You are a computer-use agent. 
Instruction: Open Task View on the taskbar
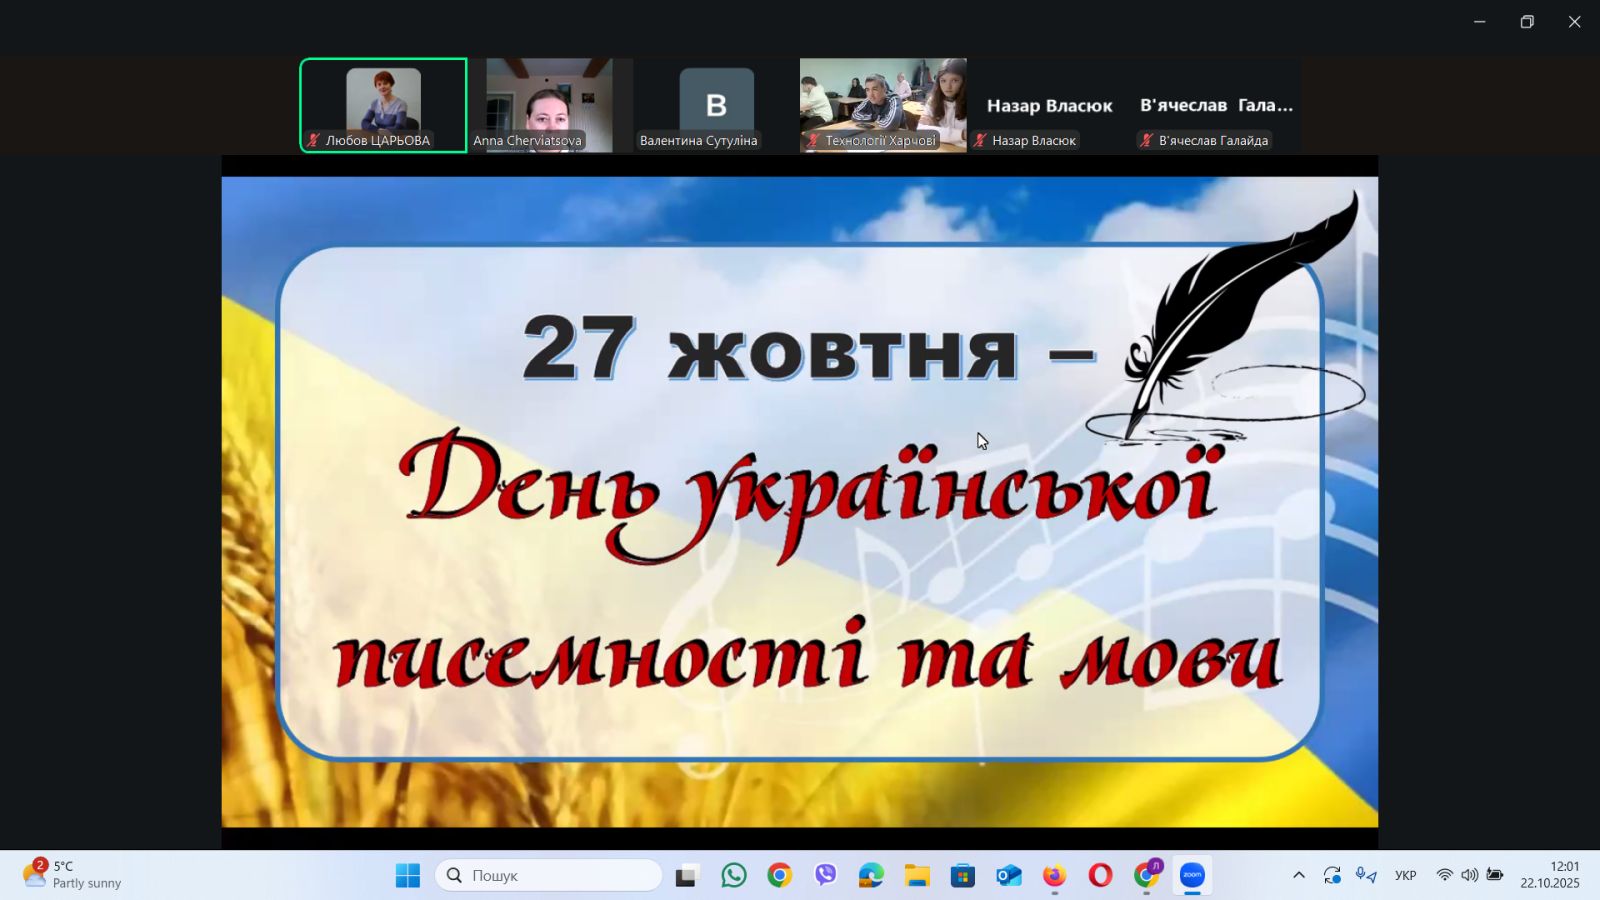coord(686,876)
